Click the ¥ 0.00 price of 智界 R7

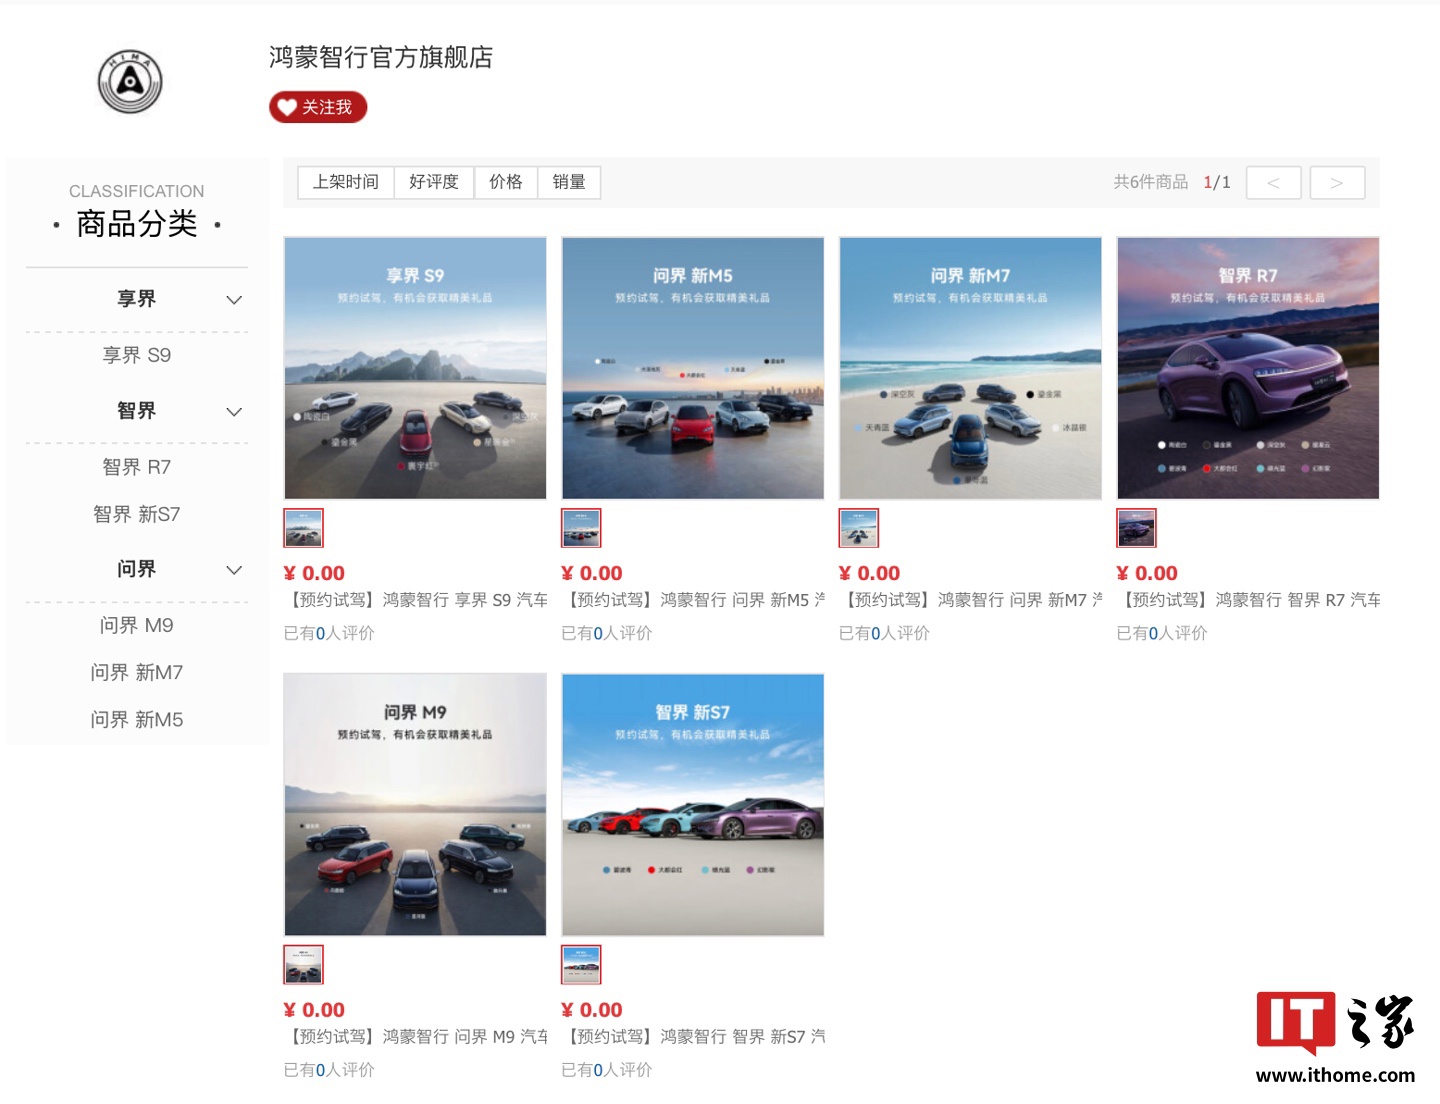pos(1147,573)
